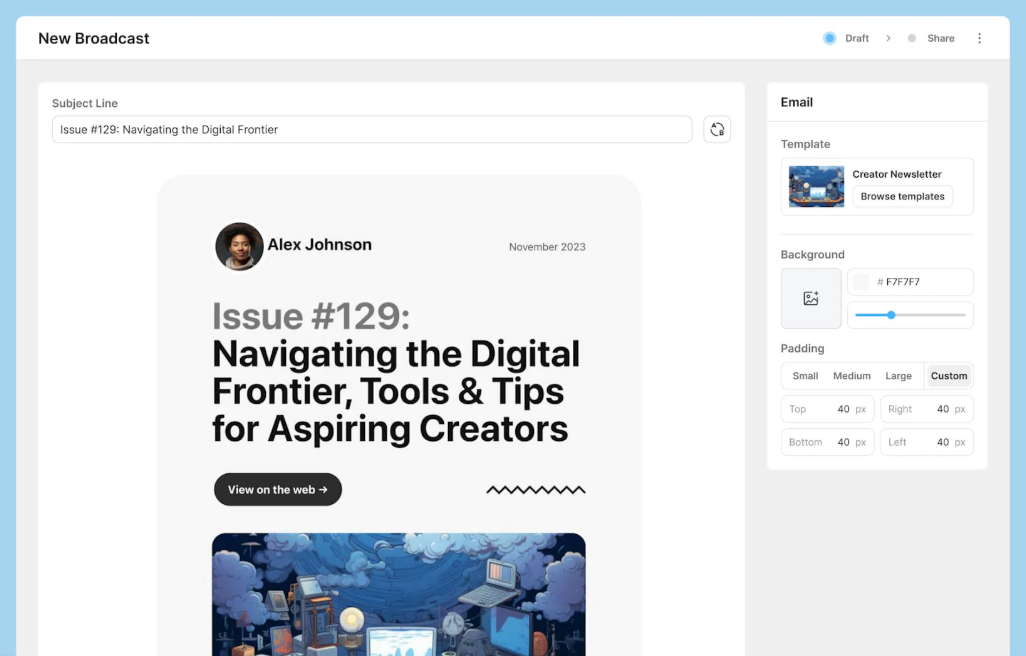1026x656 pixels.
Task: Click the background image upload icon
Action: click(811, 298)
